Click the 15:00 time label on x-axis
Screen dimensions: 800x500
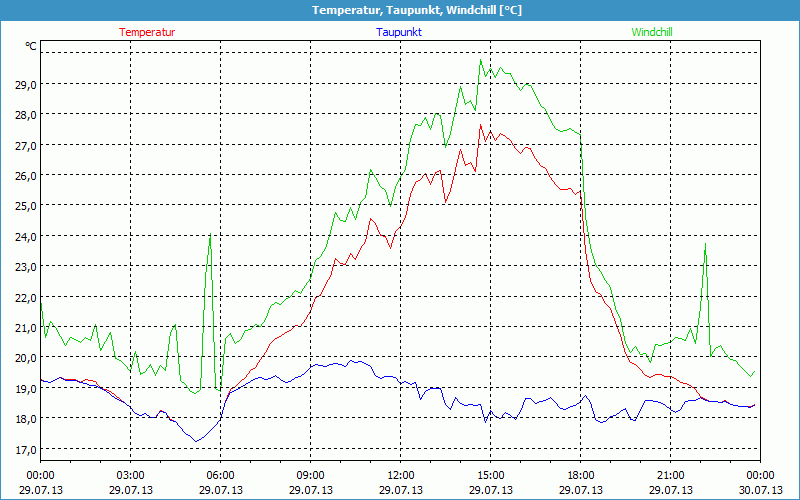pyautogui.click(x=491, y=476)
